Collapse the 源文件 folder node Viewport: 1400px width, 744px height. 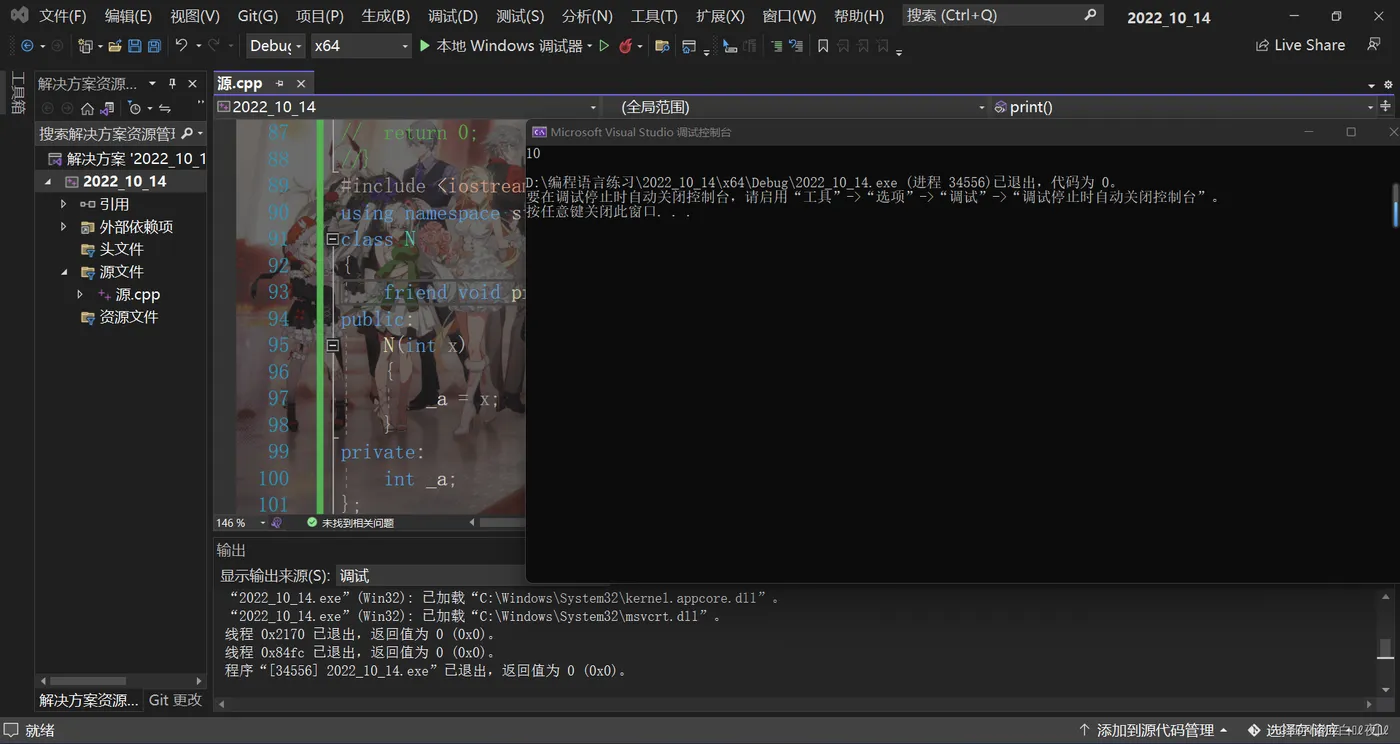64,272
